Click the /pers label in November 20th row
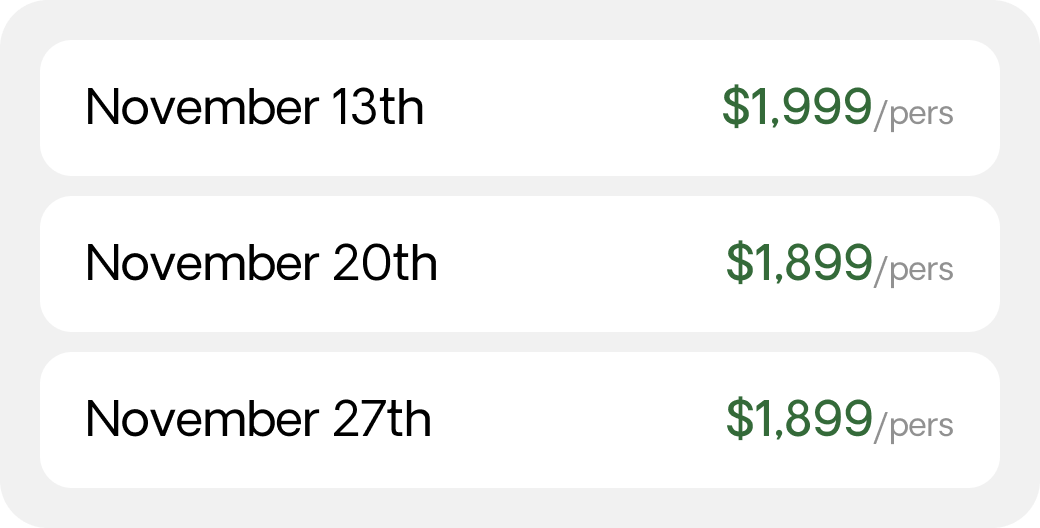Viewport: 1040px width, 528px height. [x=913, y=271]
